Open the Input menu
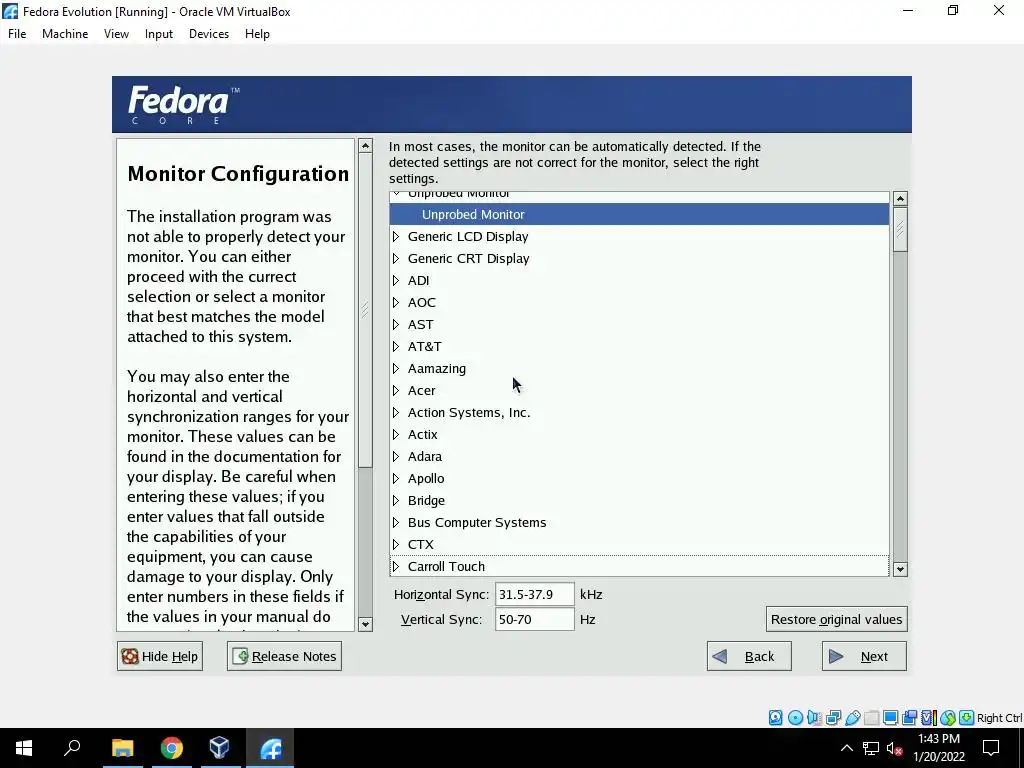Viewport: 1024px width, 768px height. click(159, 34)
